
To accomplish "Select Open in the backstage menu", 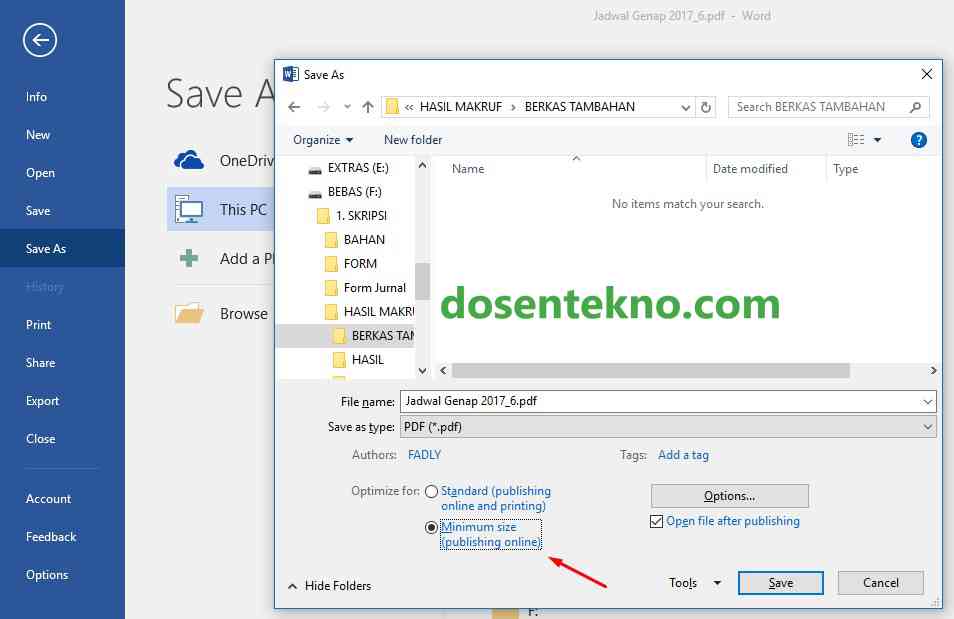I will coord(40,173).
